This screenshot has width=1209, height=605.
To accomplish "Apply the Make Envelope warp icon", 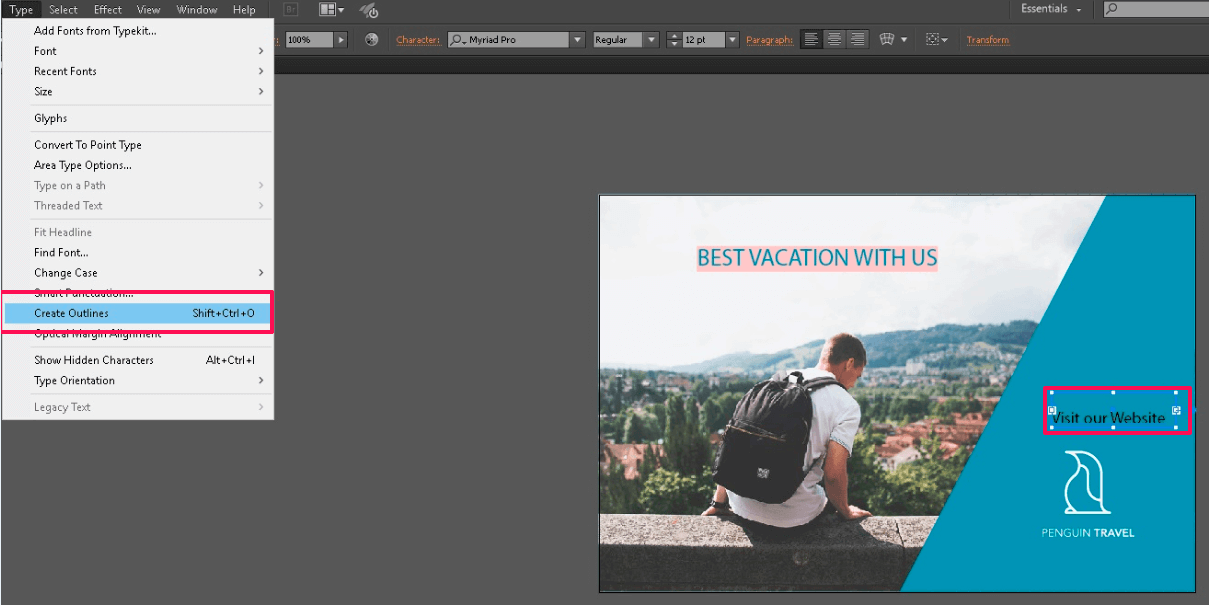I will tap(888, 39).
